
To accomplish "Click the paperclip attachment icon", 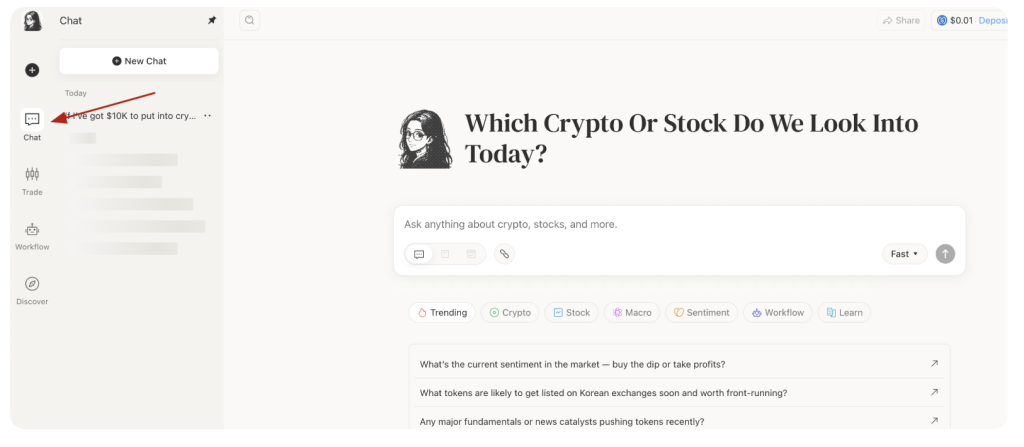I will click(x=504, y=254).
